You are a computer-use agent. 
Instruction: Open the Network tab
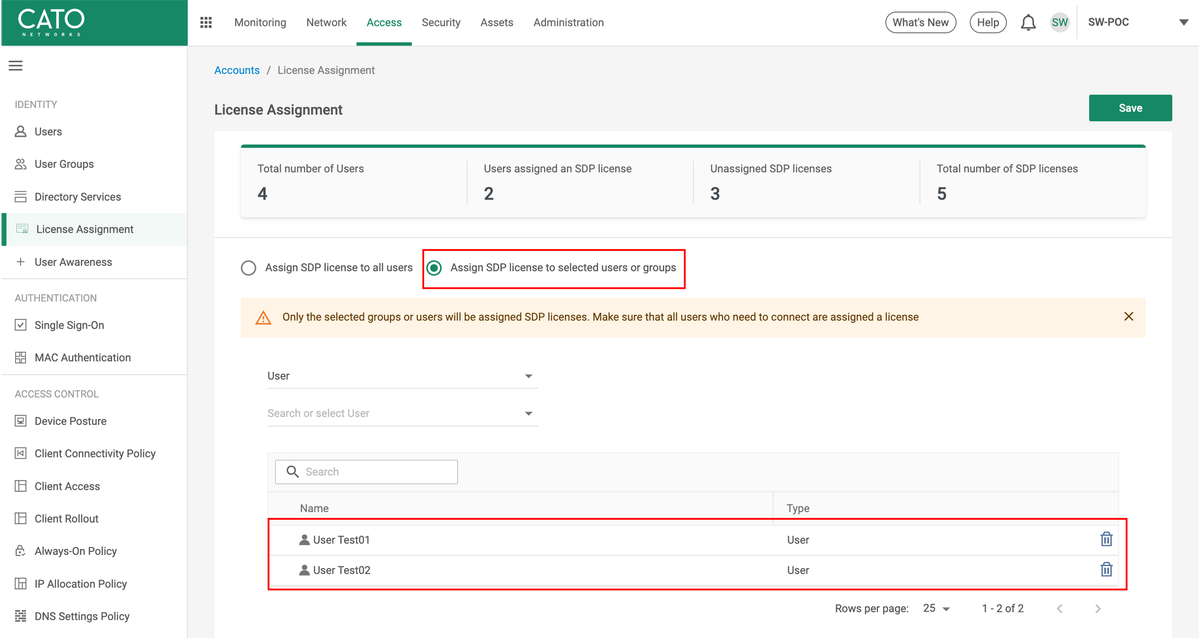(x=326, y=22)
